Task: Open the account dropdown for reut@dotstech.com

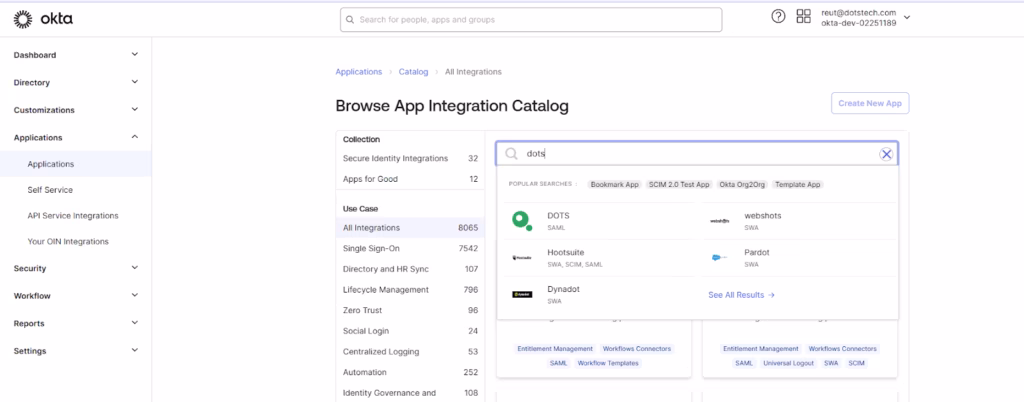Action: tap(906, 17)
